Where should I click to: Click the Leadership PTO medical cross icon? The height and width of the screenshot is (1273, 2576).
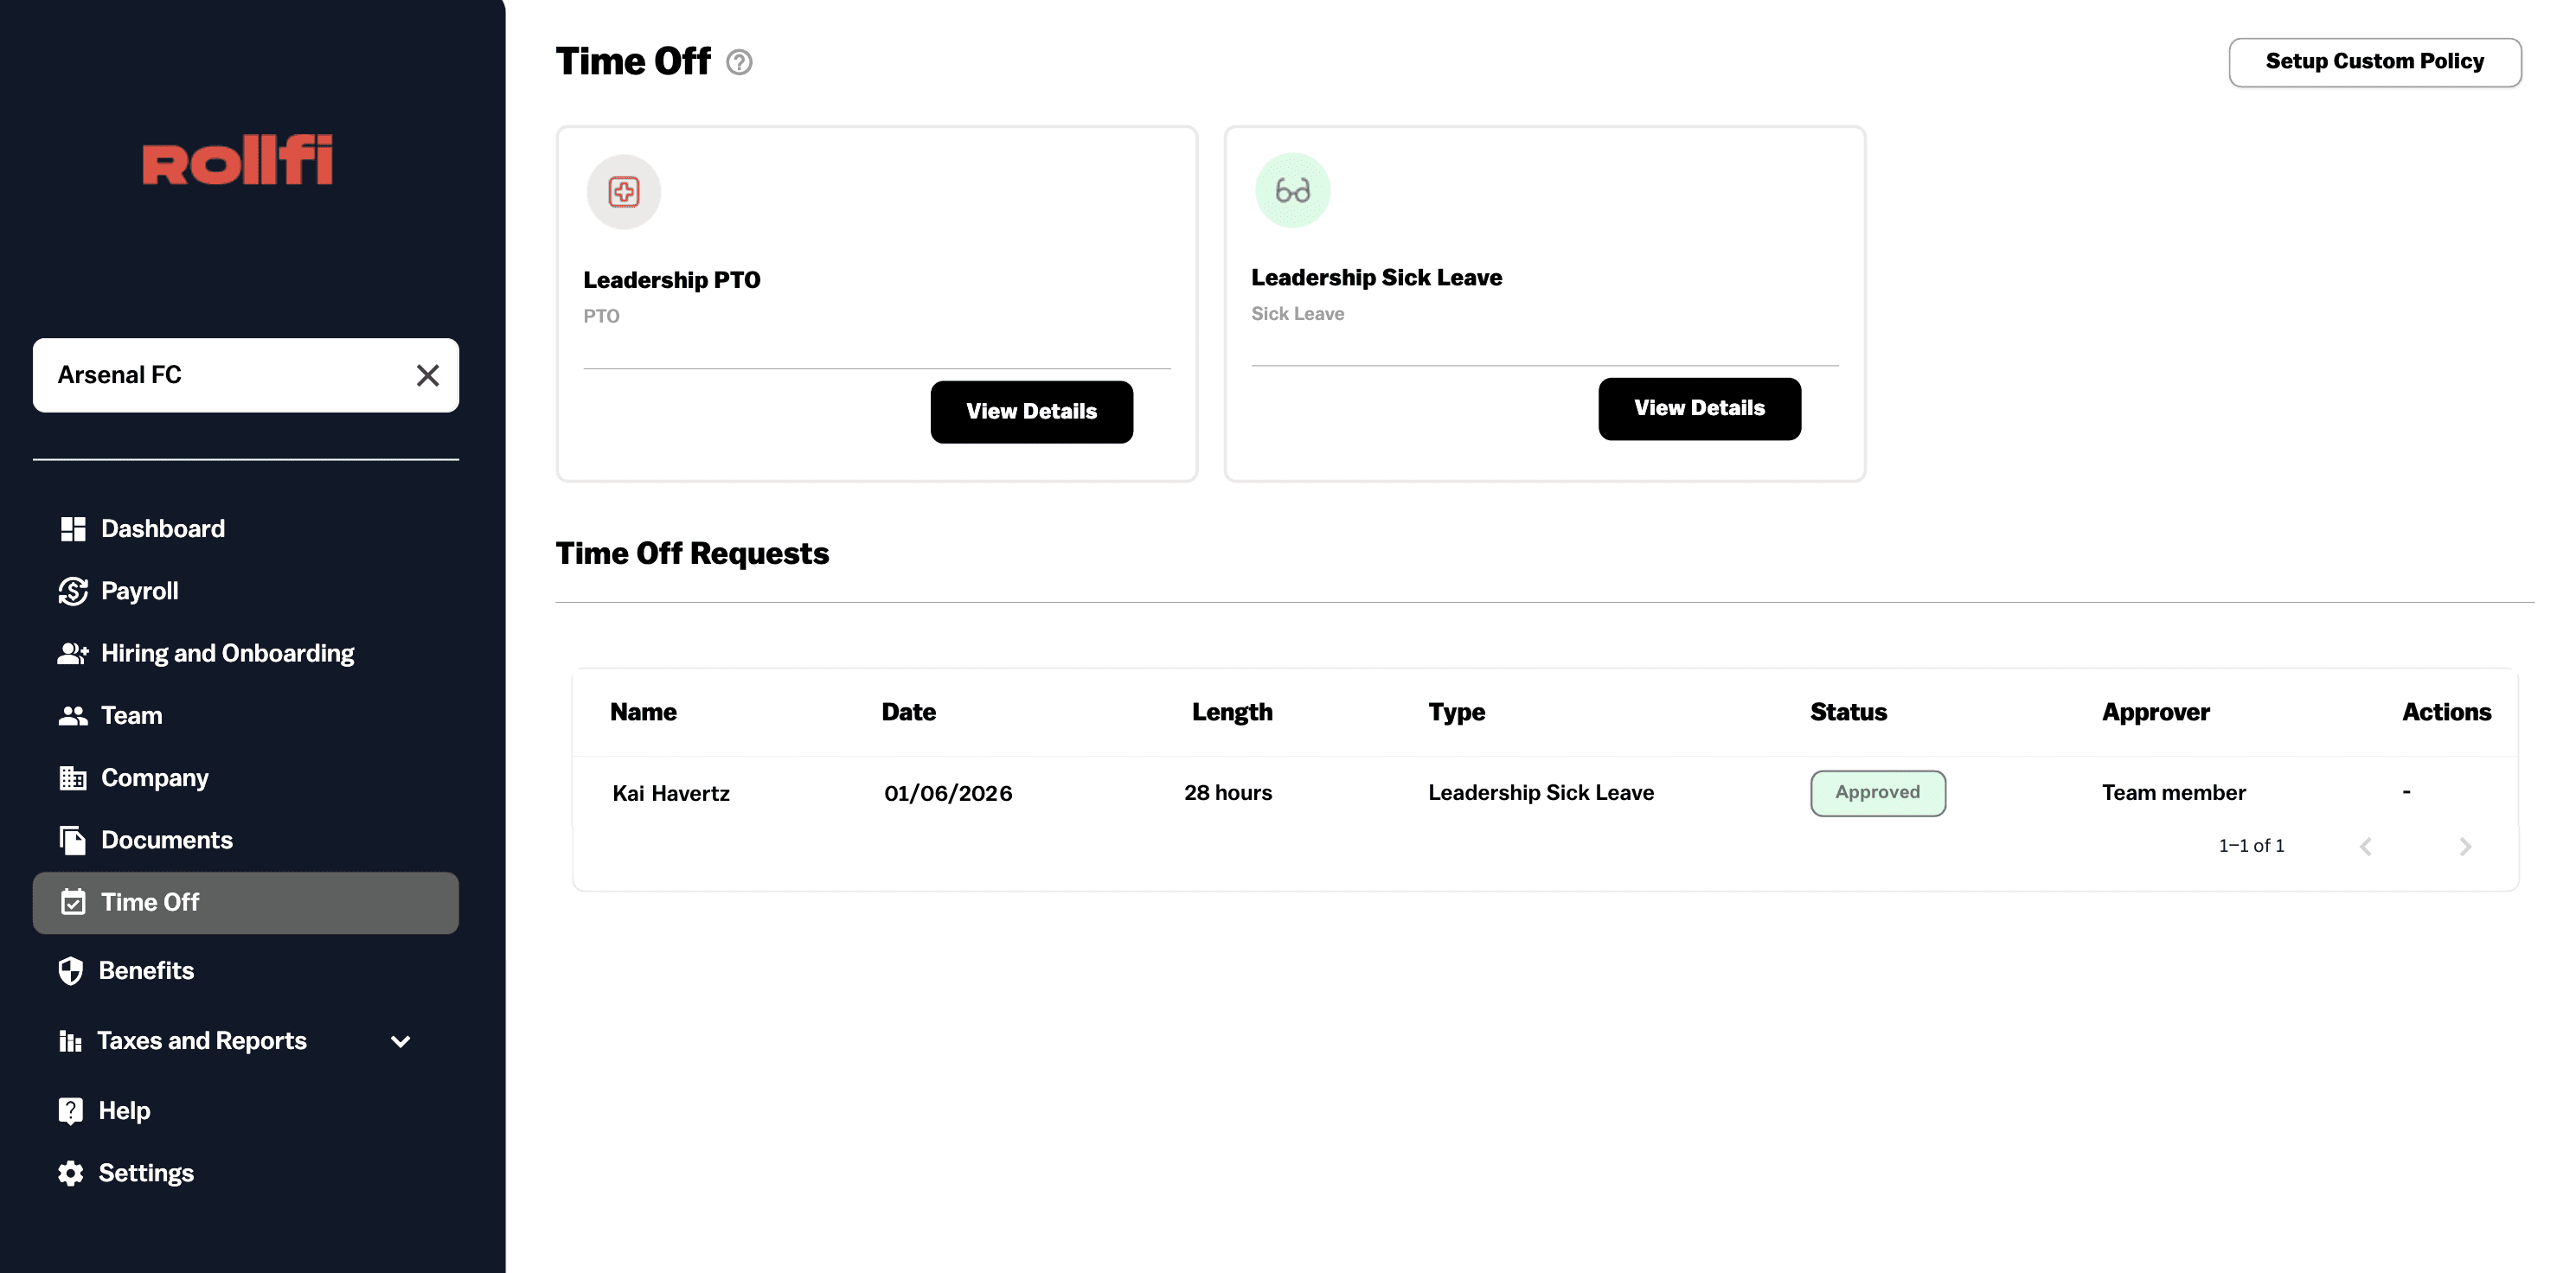point(623,191)
